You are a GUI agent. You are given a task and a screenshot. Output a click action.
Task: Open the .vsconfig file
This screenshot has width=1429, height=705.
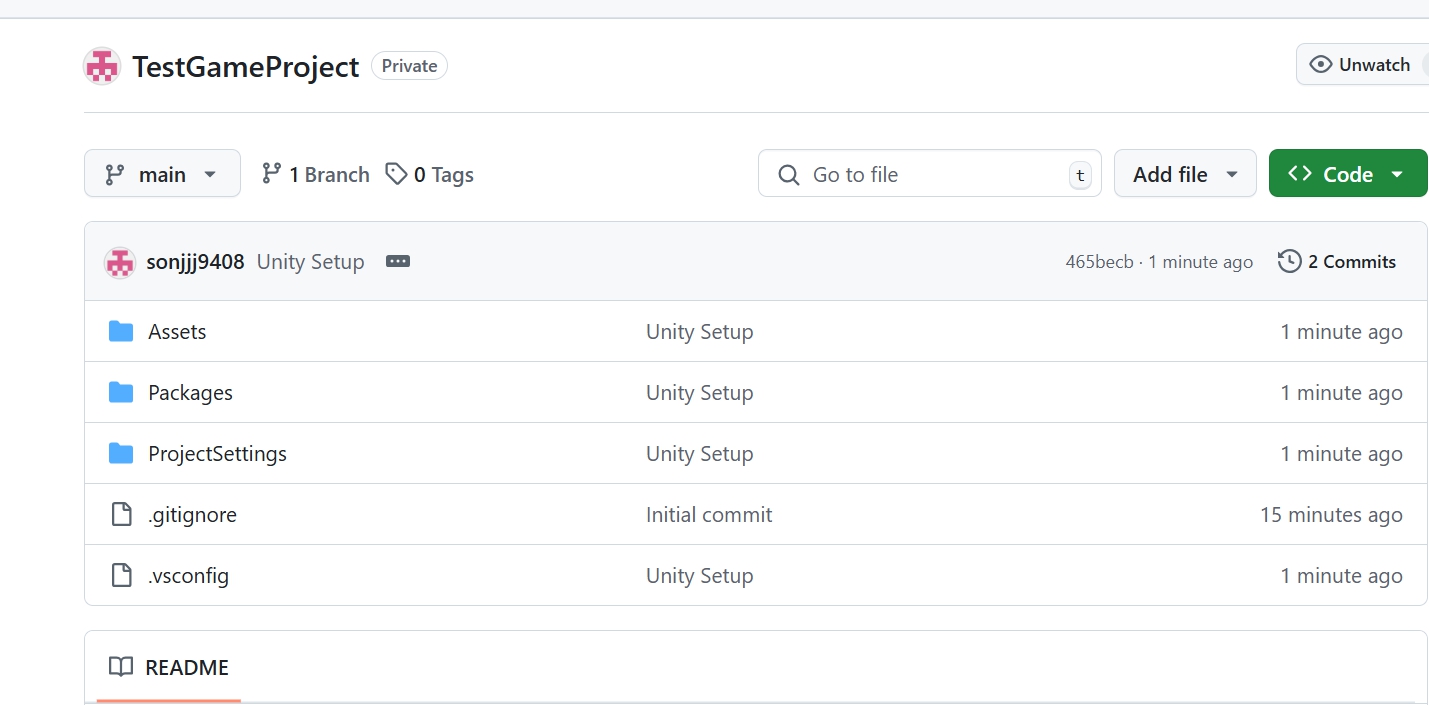pyautogui.click(x=188, y=576)
